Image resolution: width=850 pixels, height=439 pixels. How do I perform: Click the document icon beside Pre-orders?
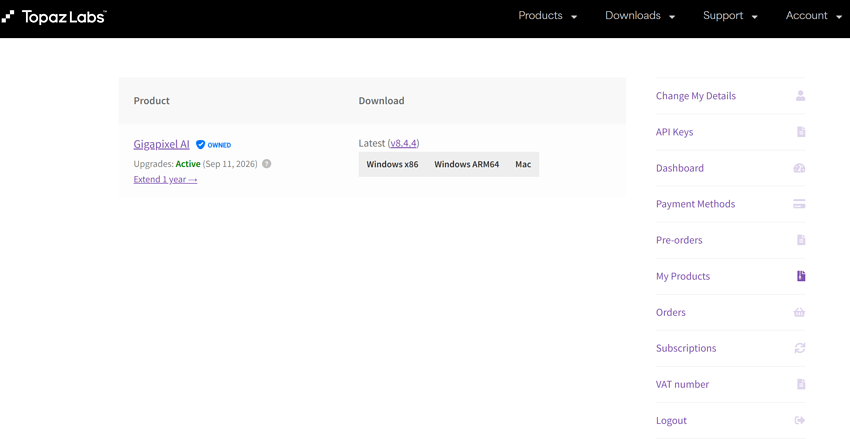801,240
